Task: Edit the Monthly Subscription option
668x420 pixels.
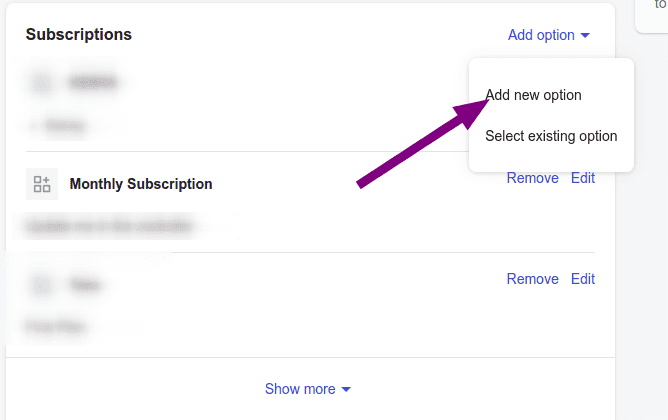Action: [x=582, y=178]
